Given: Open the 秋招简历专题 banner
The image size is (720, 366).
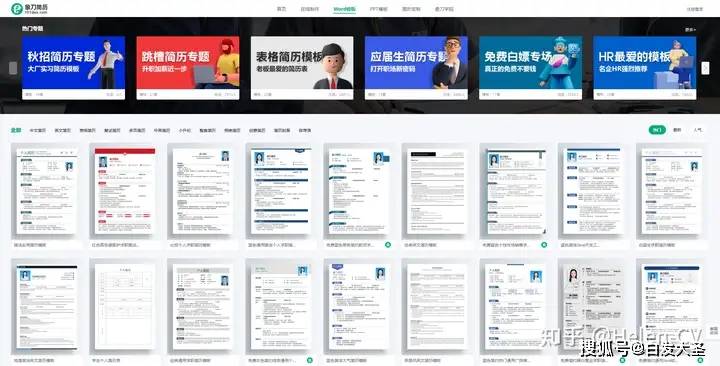Looking at the screenshot, I should coord(73,68).
